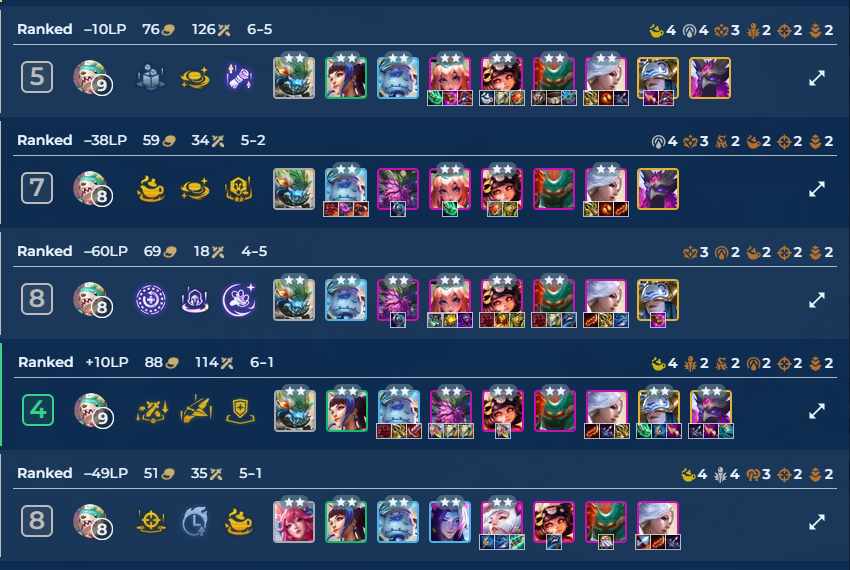Image resolution: width=850 pixels, height=570 pixels.
Task: Click the gift box augment icon in first match
Action: point(151,78)
